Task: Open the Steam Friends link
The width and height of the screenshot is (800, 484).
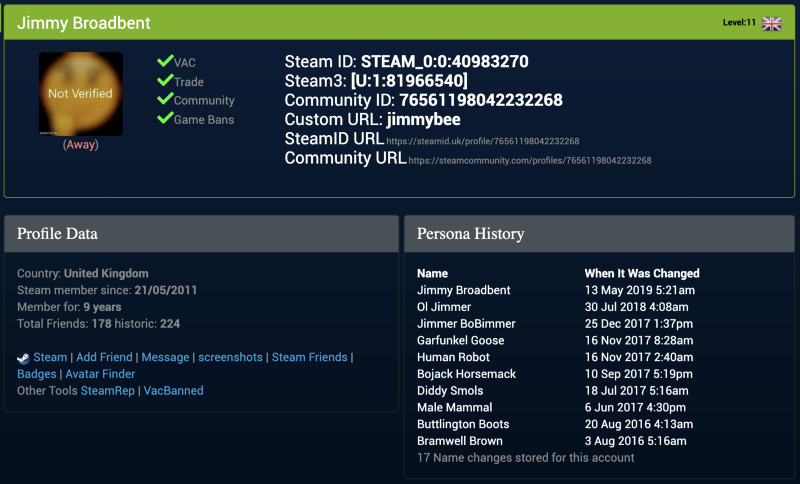Action: click(x=309, y=357)
